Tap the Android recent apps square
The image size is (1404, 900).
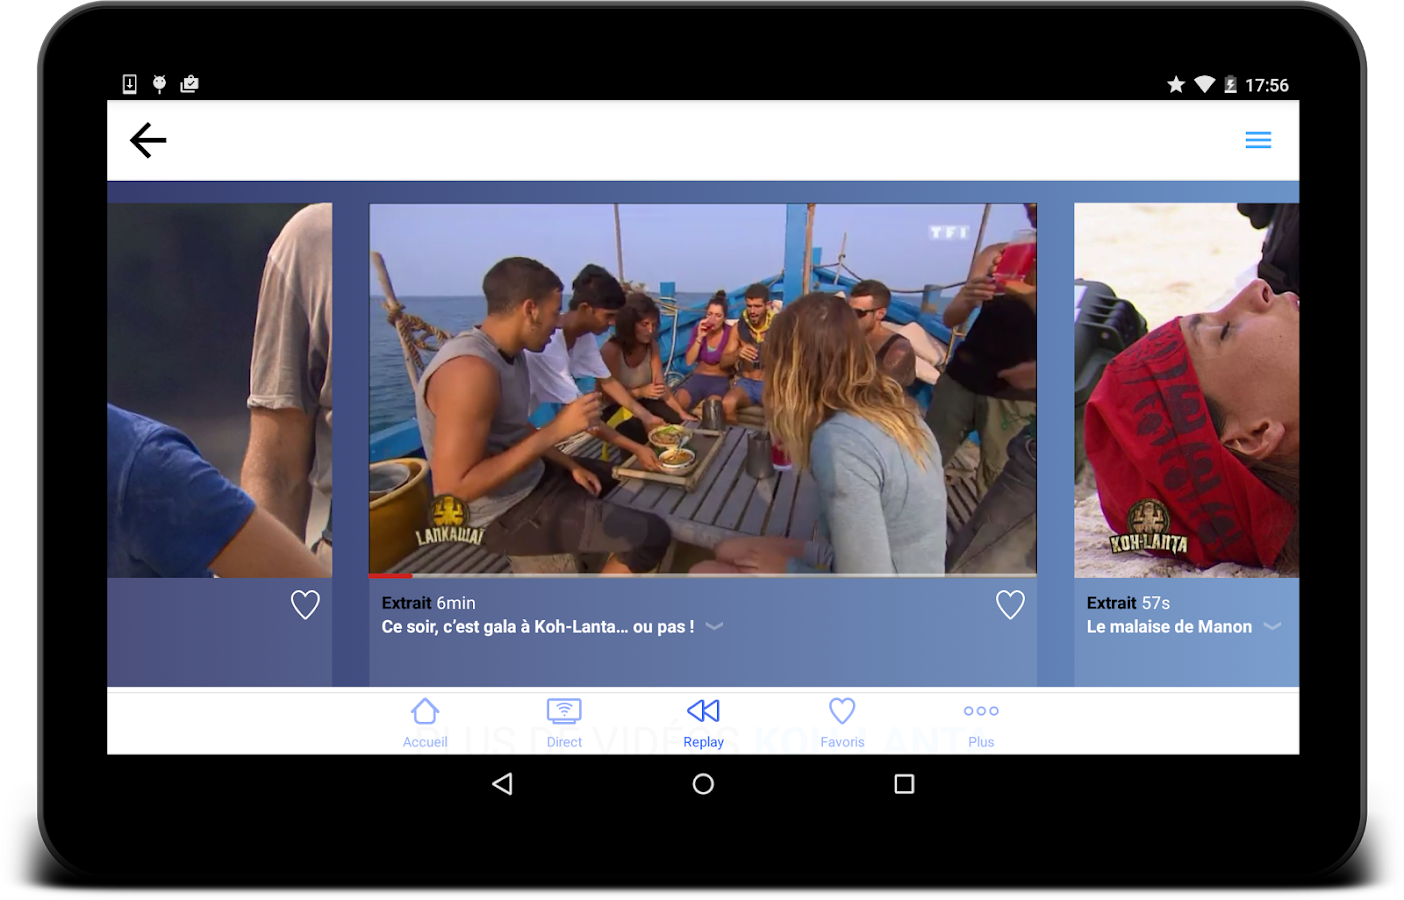(x=904, y=784)
